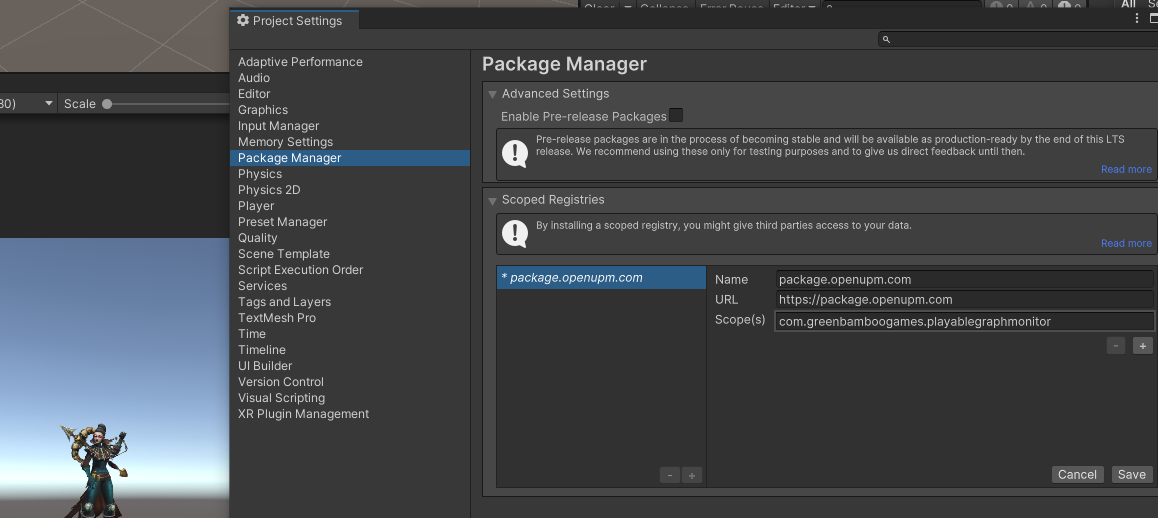Click the warning icon in Scoped Registries notice
1158x518 pixels.
coord(514,234)
